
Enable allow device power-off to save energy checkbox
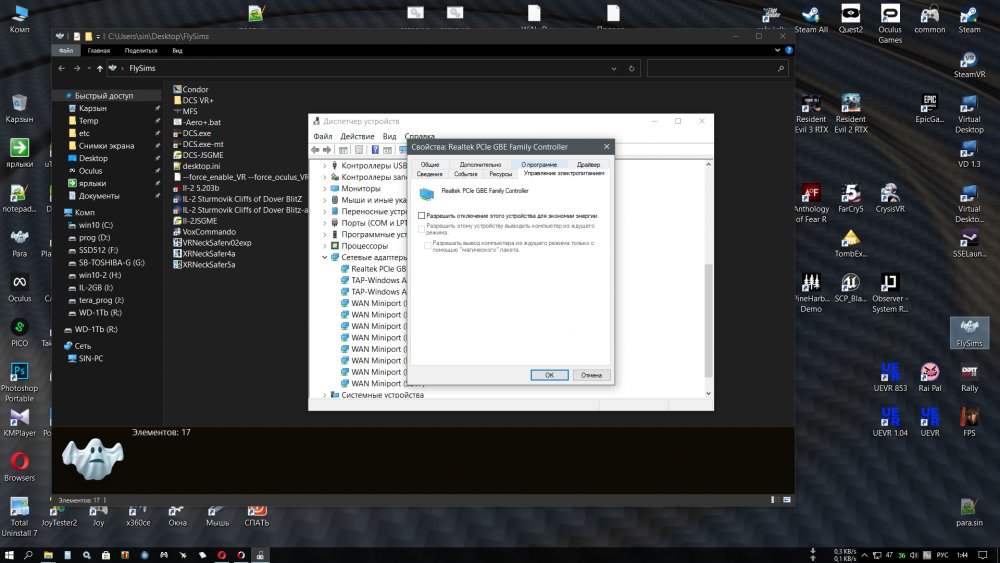pyautogui.click(x=422, y=215)
